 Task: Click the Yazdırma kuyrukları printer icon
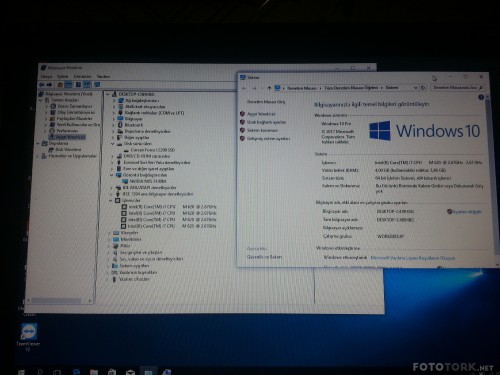tap(114, 272)
